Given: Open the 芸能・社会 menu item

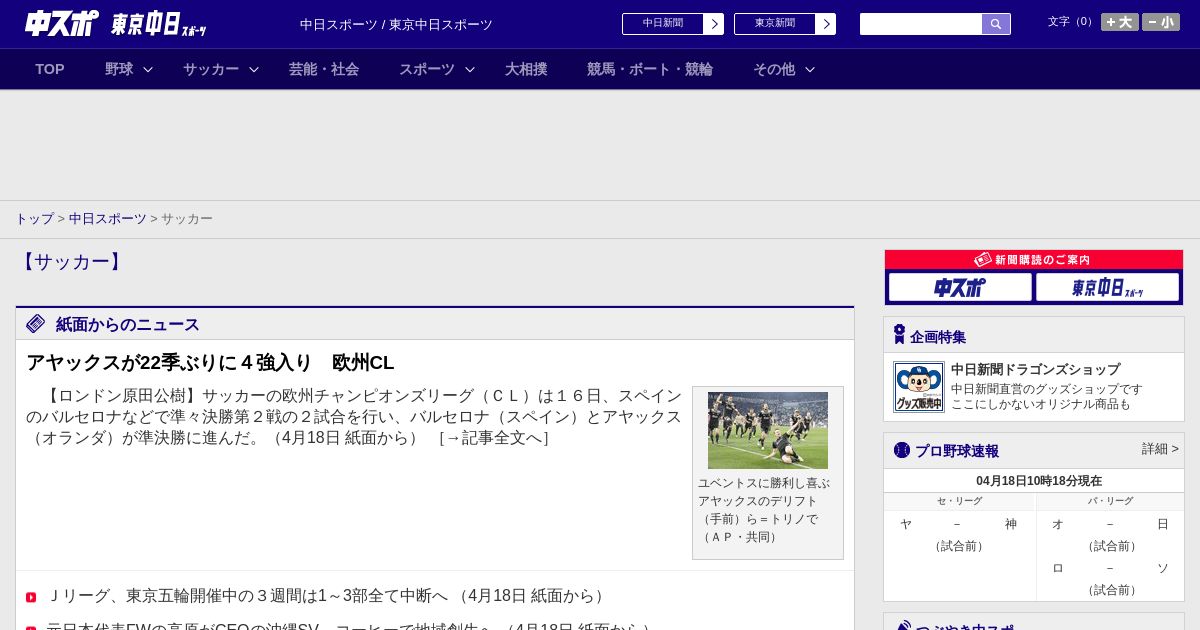Looking at the screenshot, I should 324,69.
